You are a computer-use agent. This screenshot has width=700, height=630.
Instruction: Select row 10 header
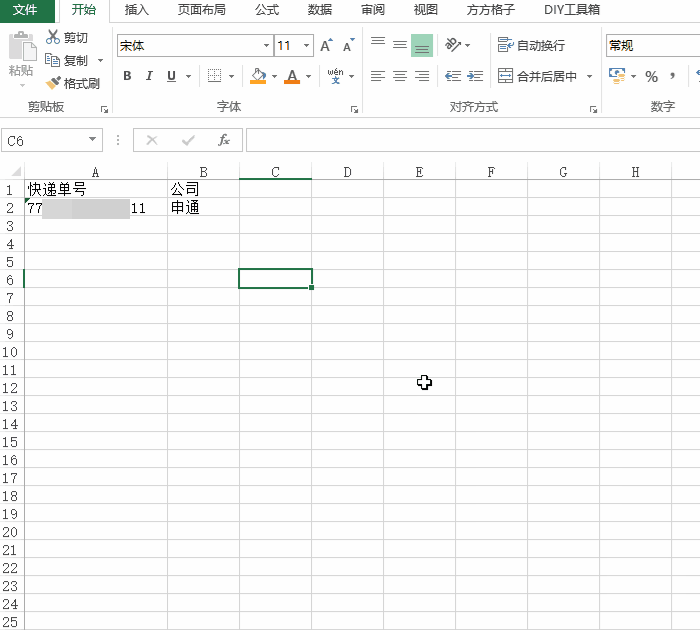pyautogui.click(x=11, y=352)
